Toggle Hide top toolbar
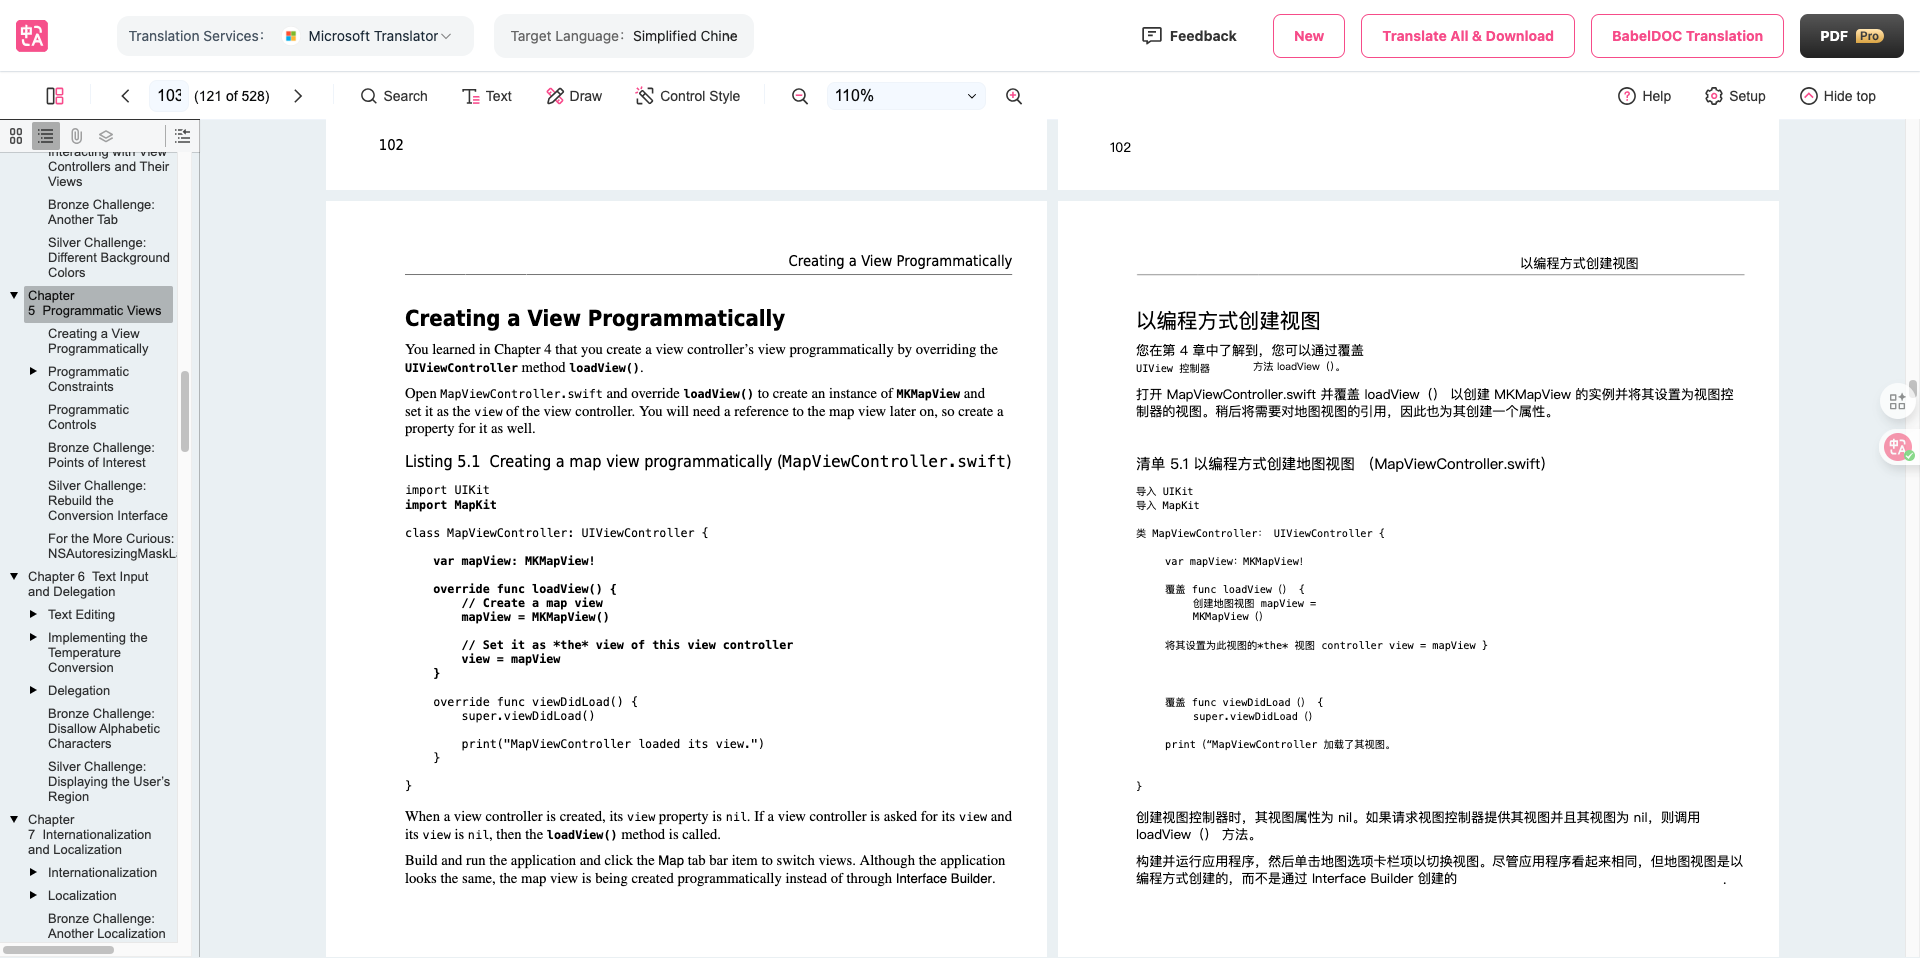Screen dimensions: 1920x958 [x=1837, y=96]
